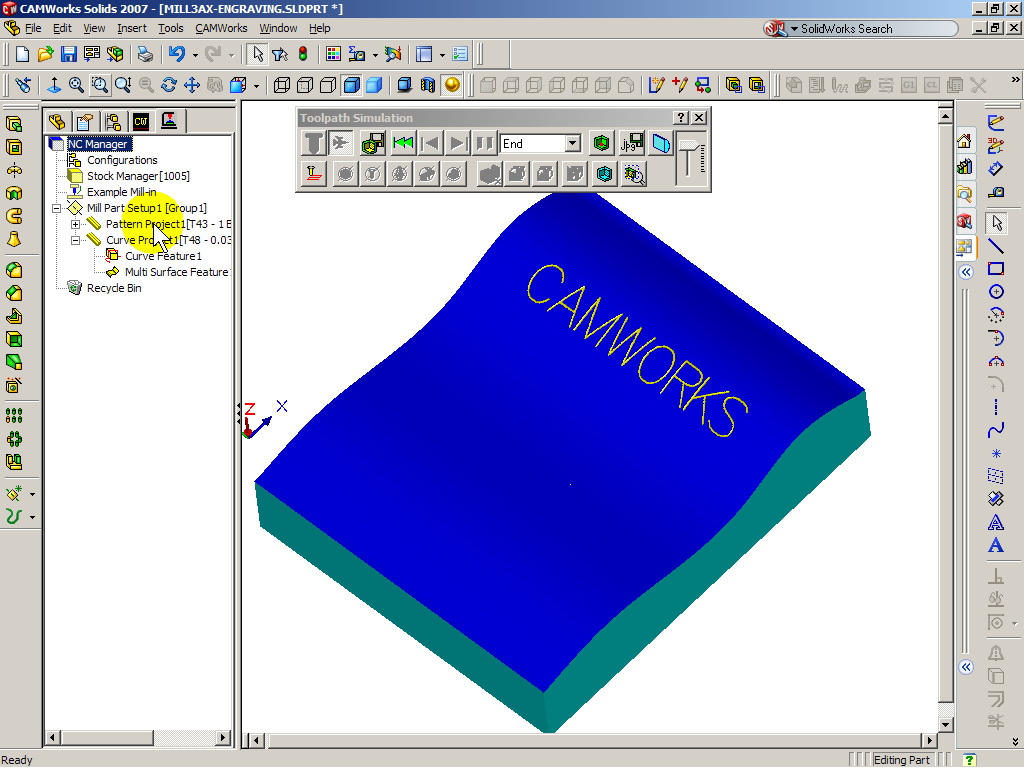
Task: Click Save WIP model icon in simulation
Action: pos(373,143)
